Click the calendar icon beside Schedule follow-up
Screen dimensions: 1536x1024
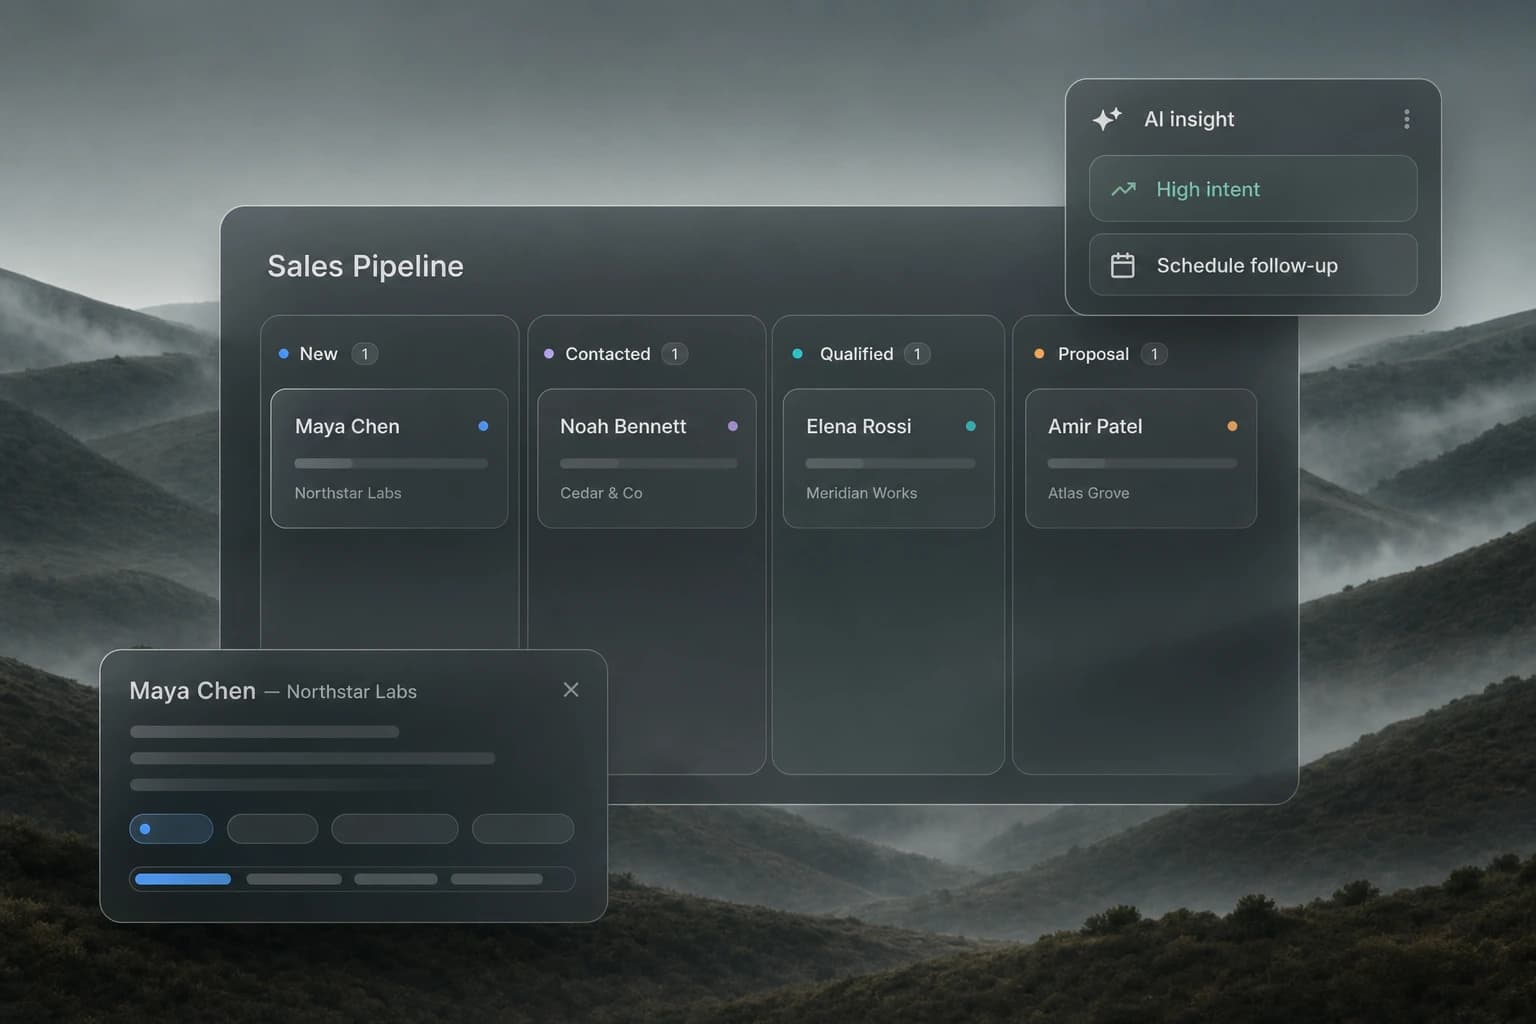tap(1123, 265)
